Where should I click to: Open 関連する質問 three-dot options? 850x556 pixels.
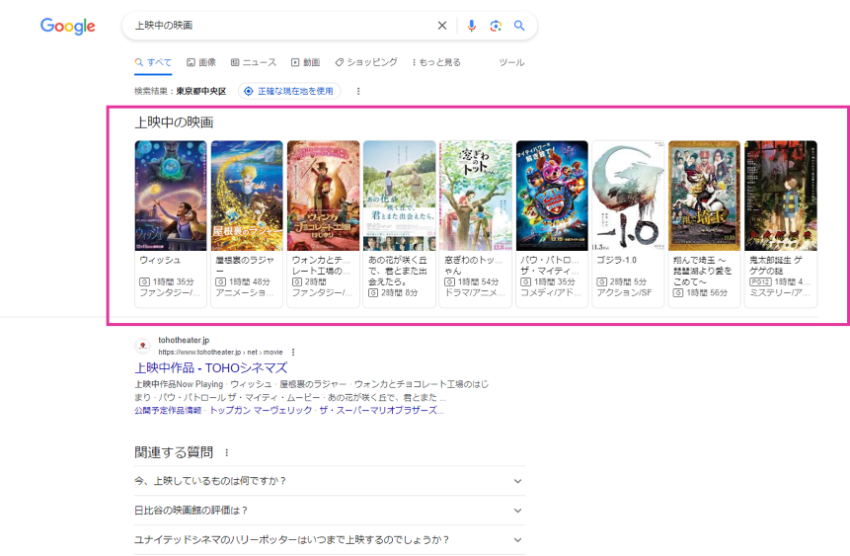click(227, 452)
